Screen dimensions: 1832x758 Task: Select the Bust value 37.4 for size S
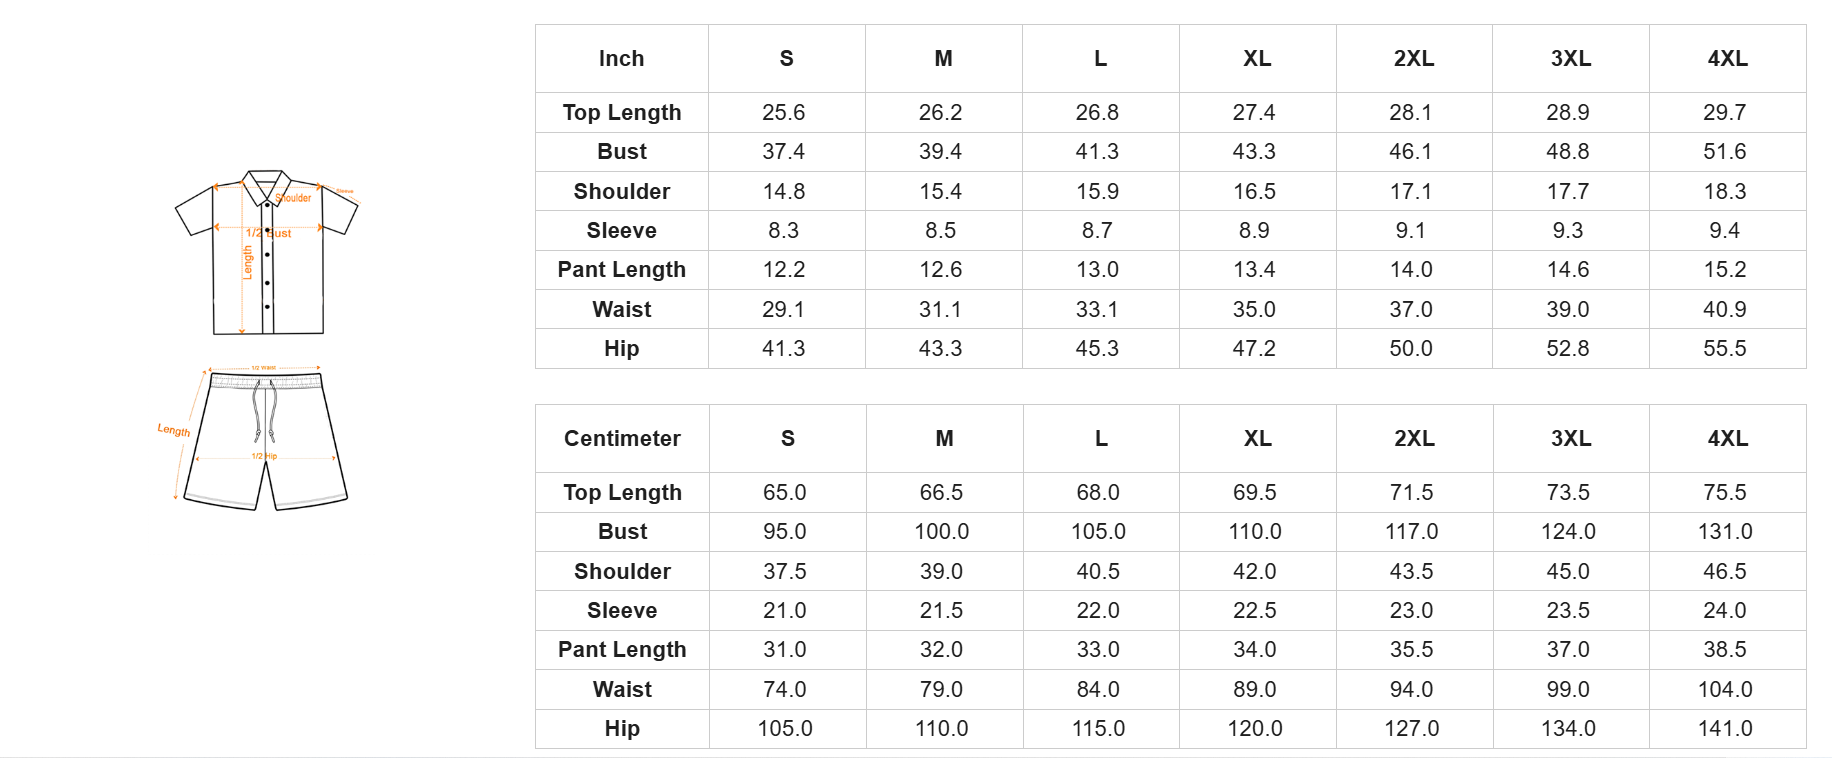(783, 152)
